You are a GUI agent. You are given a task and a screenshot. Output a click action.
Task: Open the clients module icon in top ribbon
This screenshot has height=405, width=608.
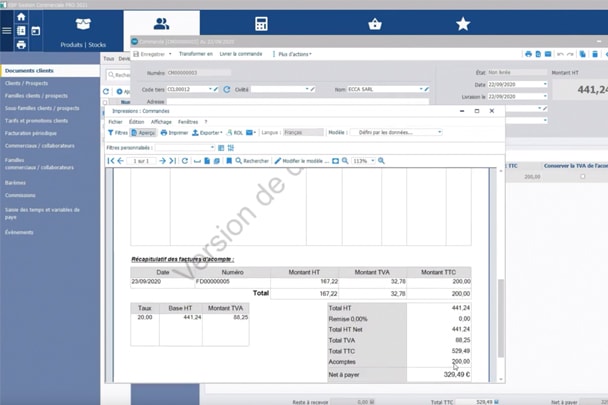[161, 24]
